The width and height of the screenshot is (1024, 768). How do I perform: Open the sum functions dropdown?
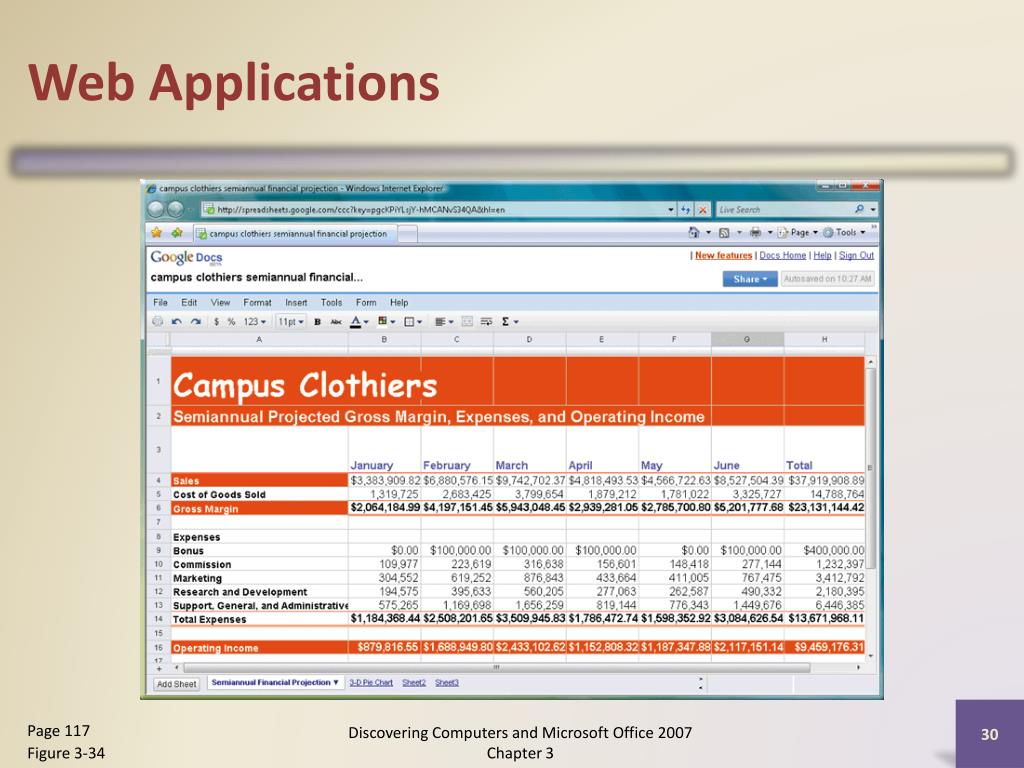(509, 321)
